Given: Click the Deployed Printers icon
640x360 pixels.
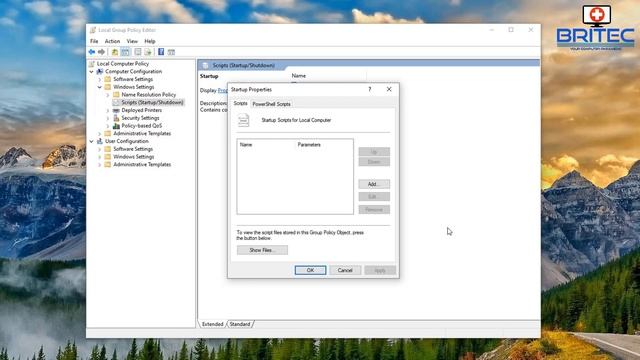Looking at the screenshot, I should click(x=116, y=110).
